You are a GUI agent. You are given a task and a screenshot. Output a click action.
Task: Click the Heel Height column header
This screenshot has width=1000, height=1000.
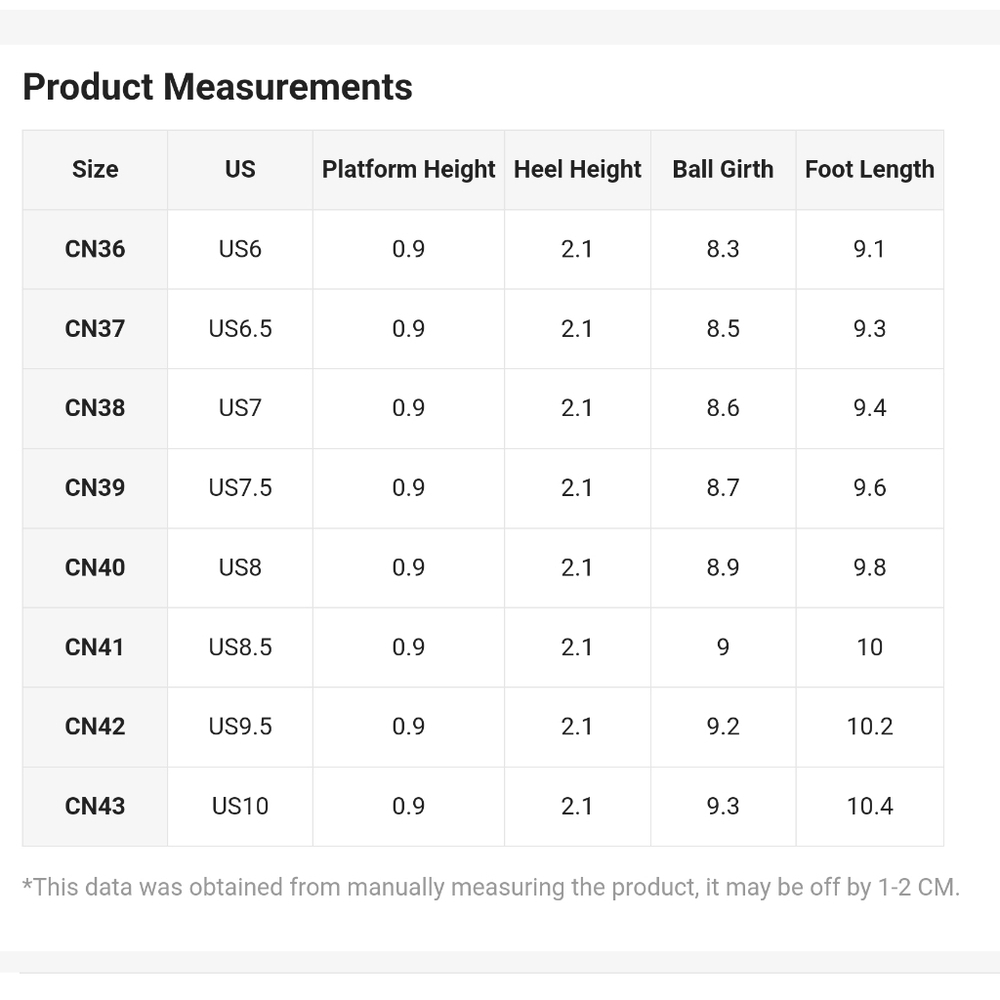pyautogui.click(x=577, y=170)
